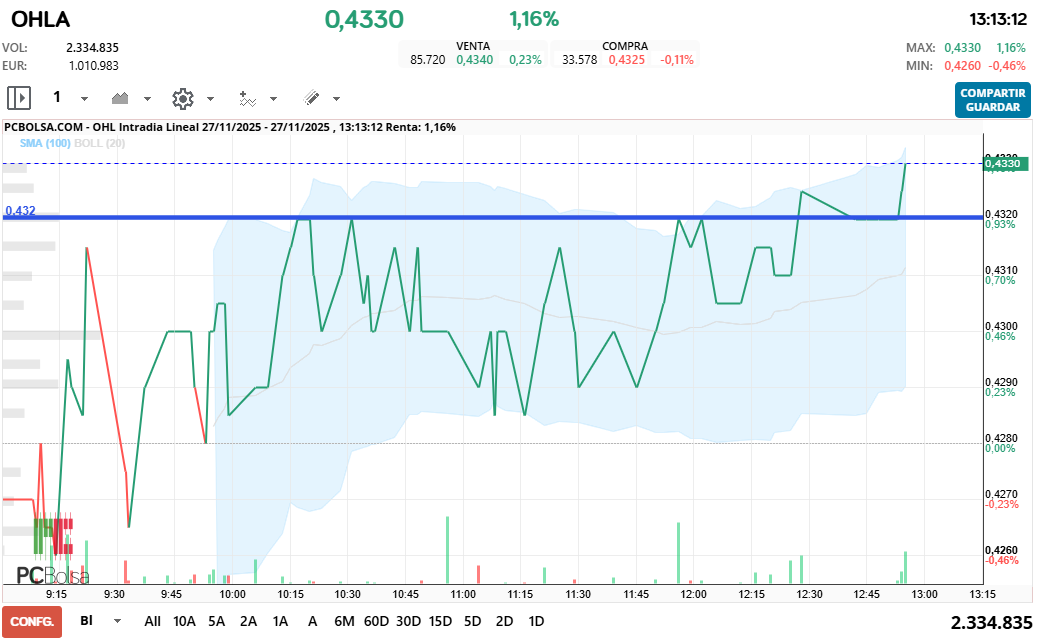Select the All time range
The height and width of the screenshot is (643, 1046).
tap(152, 621)
